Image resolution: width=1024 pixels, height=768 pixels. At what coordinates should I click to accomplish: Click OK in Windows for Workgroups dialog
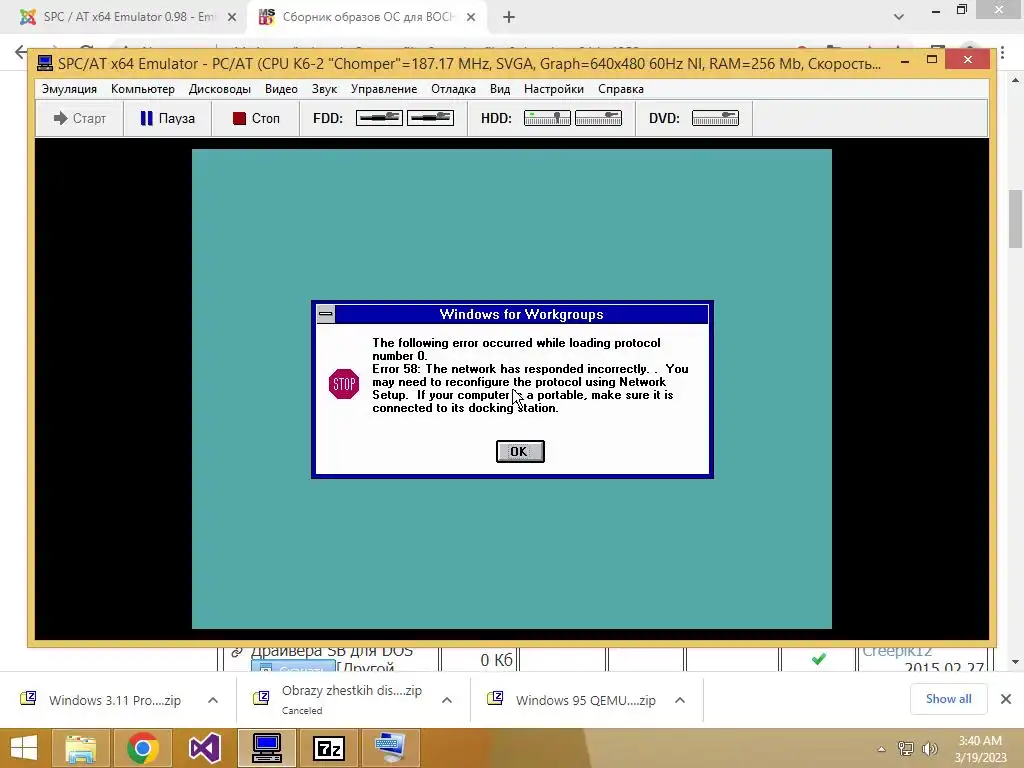click(x=520, y=451)
